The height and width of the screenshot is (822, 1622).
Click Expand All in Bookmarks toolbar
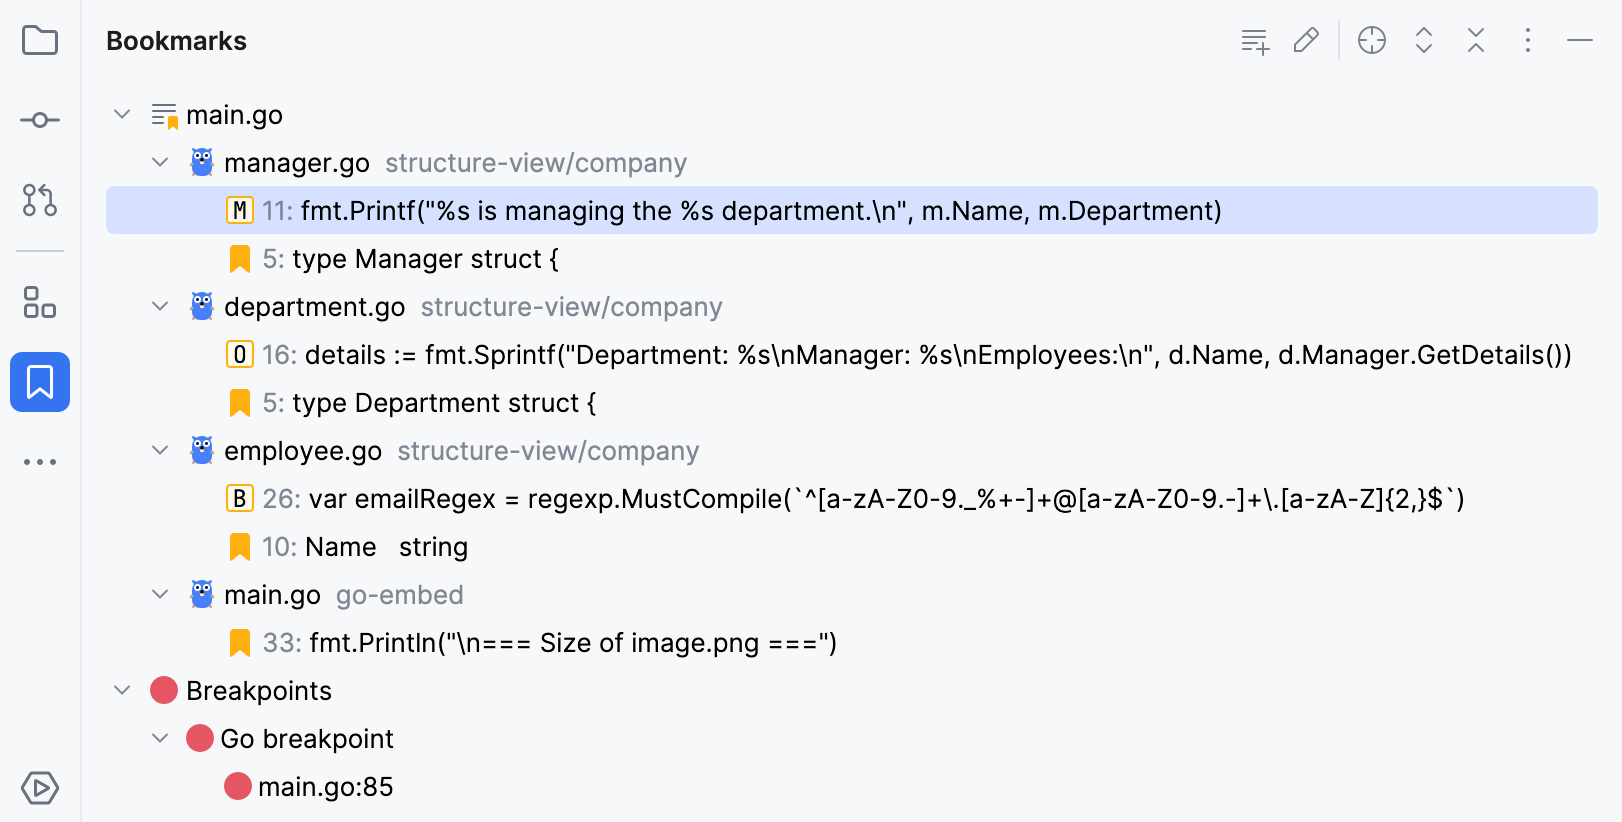(1424, 41)
